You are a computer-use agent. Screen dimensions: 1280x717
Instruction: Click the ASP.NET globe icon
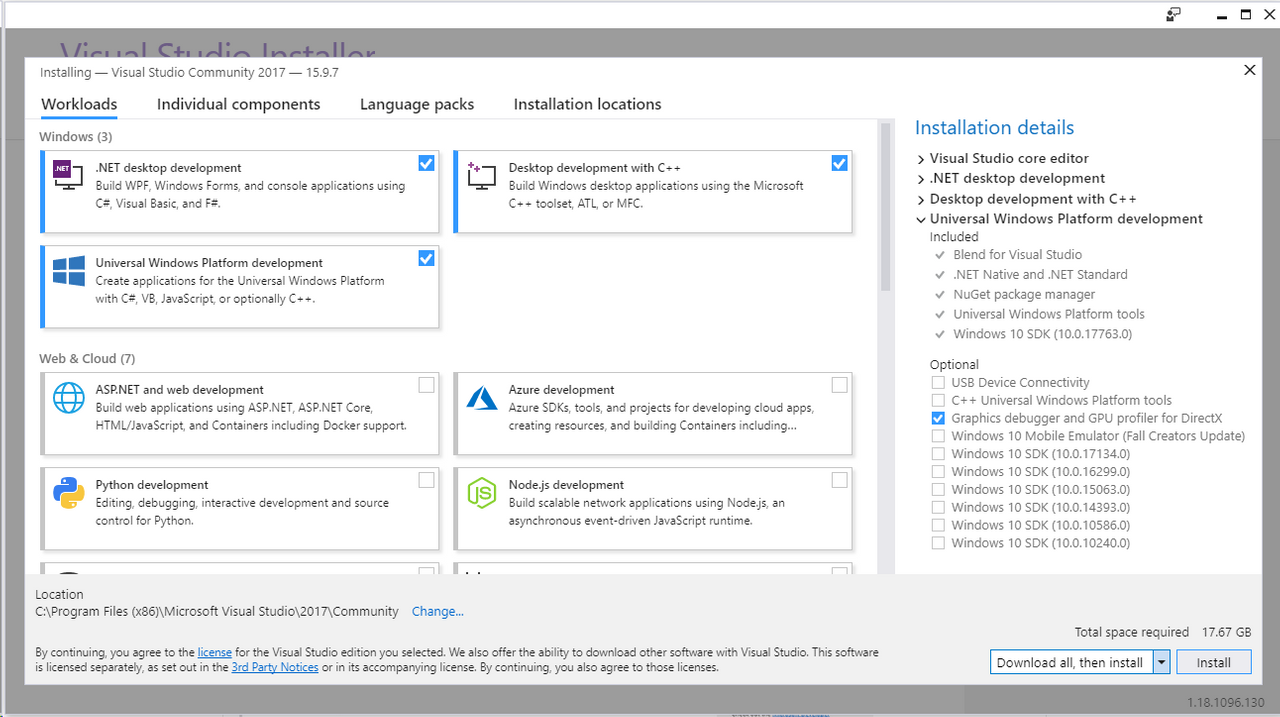click(68, 398)
